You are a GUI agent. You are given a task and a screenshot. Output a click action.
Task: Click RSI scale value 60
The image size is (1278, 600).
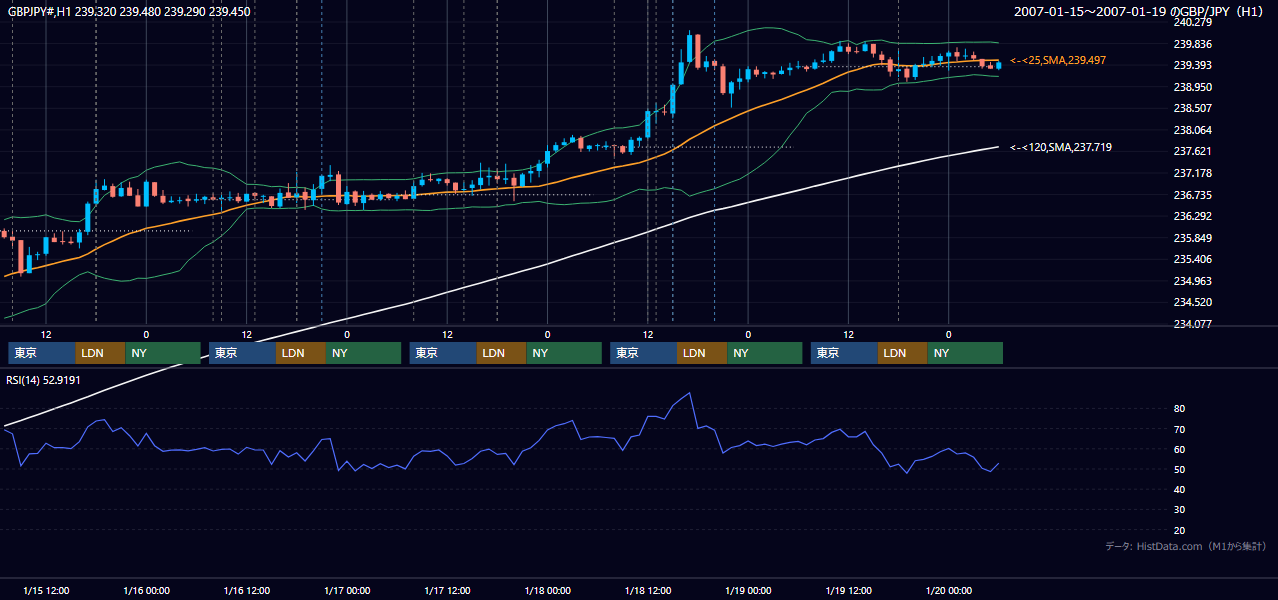[x=1180, y=449]
